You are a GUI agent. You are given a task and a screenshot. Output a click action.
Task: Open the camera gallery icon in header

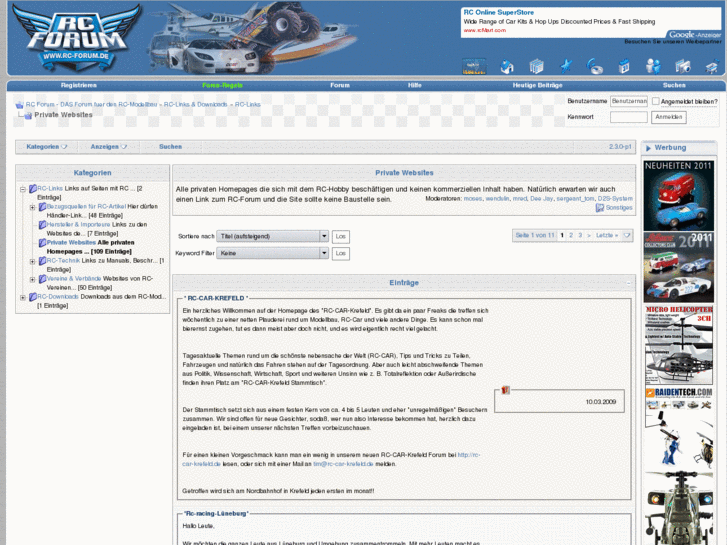(682, 67)
